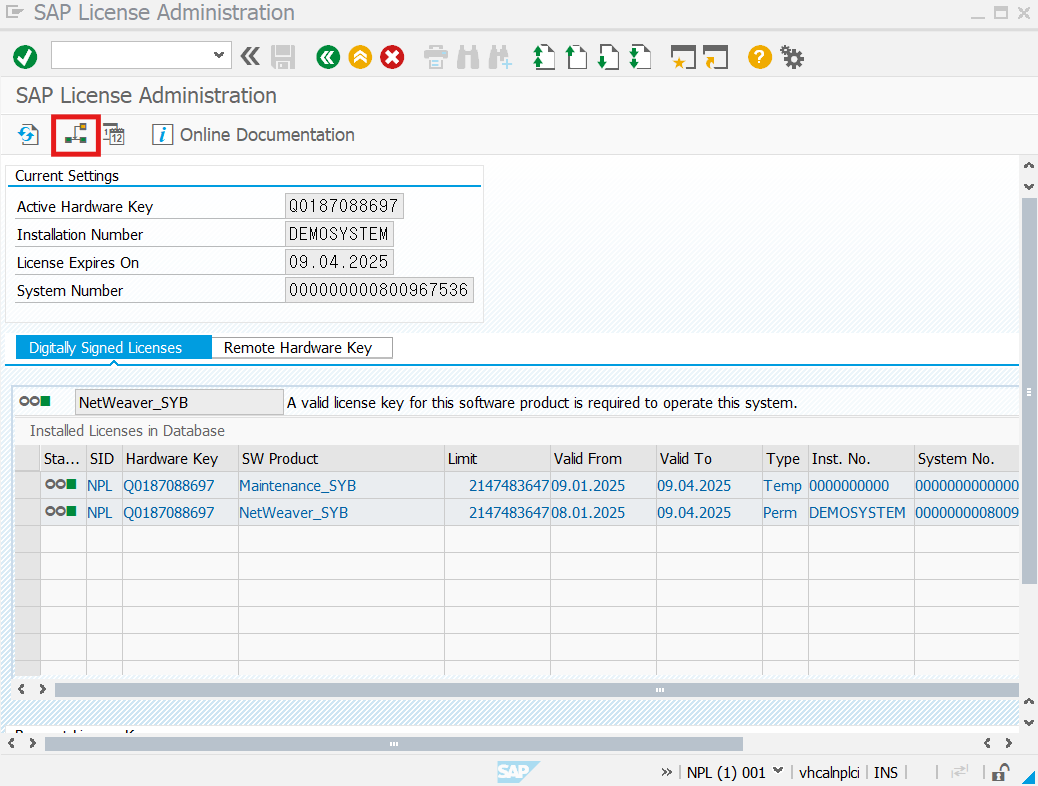Image resolution: width=1038 pixels, height=786 pixels.
Task: Click the Active Hardware Key field
Action: [344, 206]
